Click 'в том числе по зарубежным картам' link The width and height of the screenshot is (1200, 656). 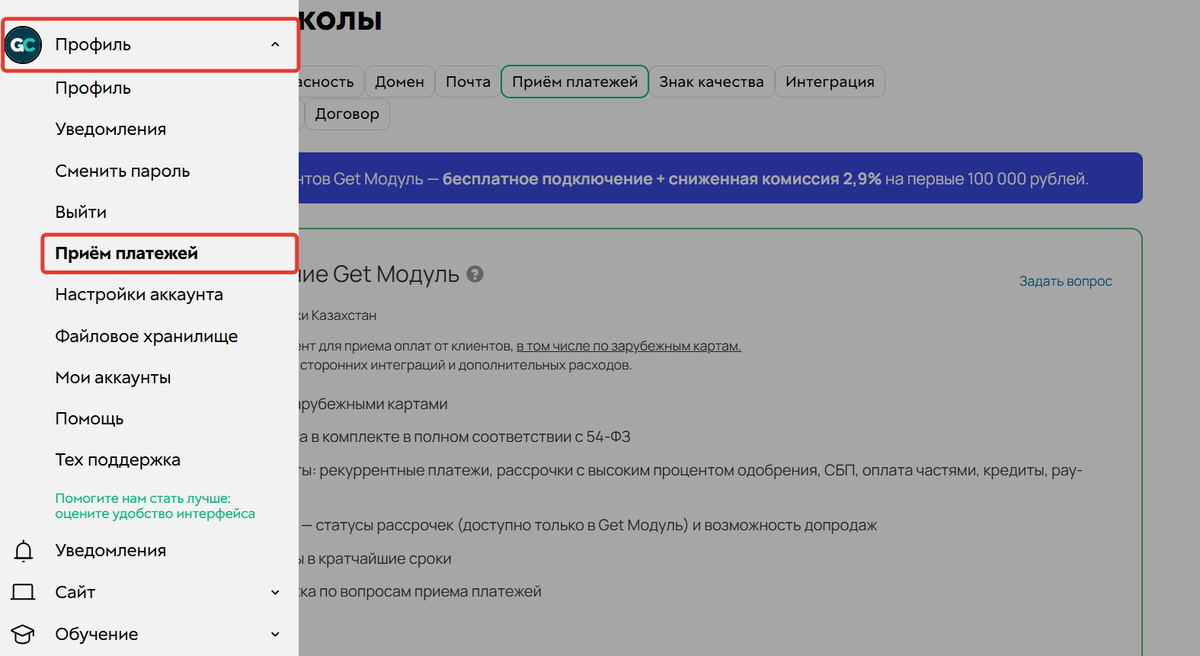pyautogui.click(x=629, y=346)
